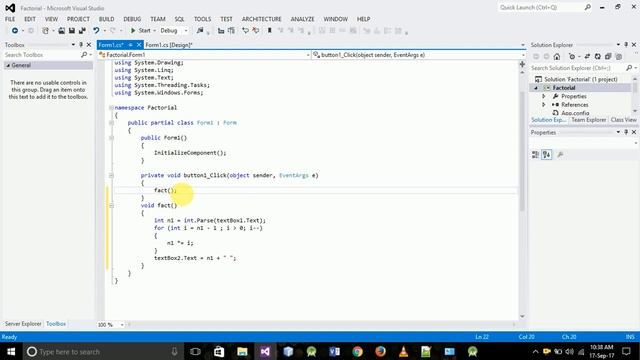The height and width of the screenshot is (360, 640).
Task: Toggle auto-hide pin on Properties panel
Action: click(626, 132)
